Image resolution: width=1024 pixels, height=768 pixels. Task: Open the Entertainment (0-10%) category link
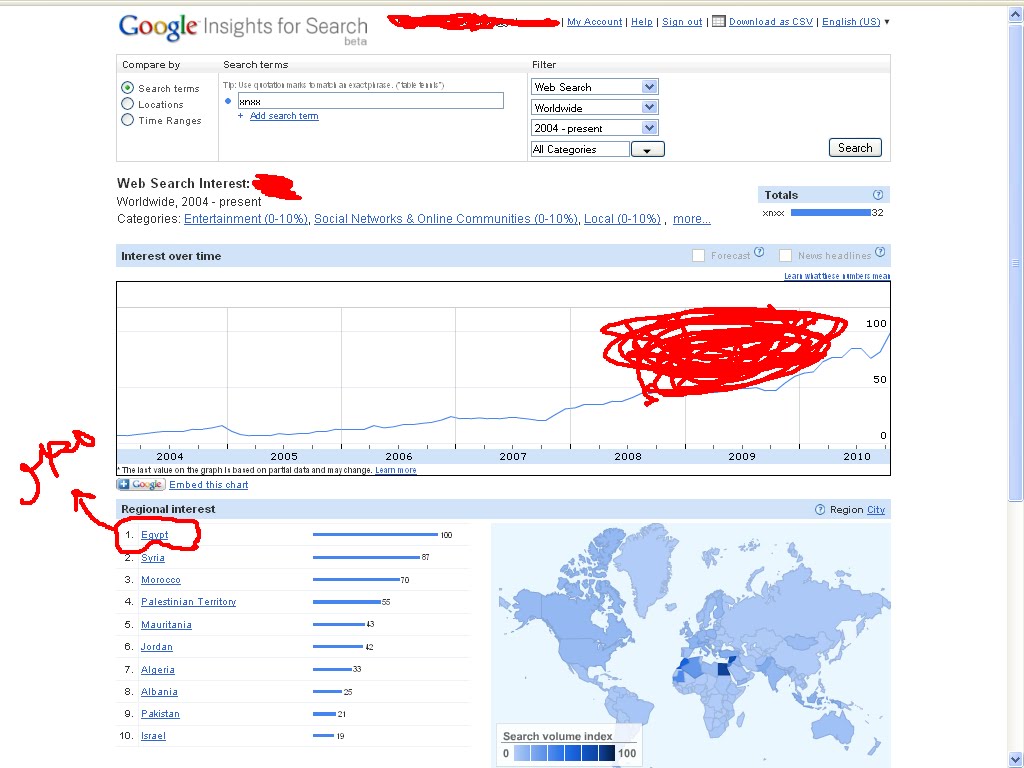(246, 219)
